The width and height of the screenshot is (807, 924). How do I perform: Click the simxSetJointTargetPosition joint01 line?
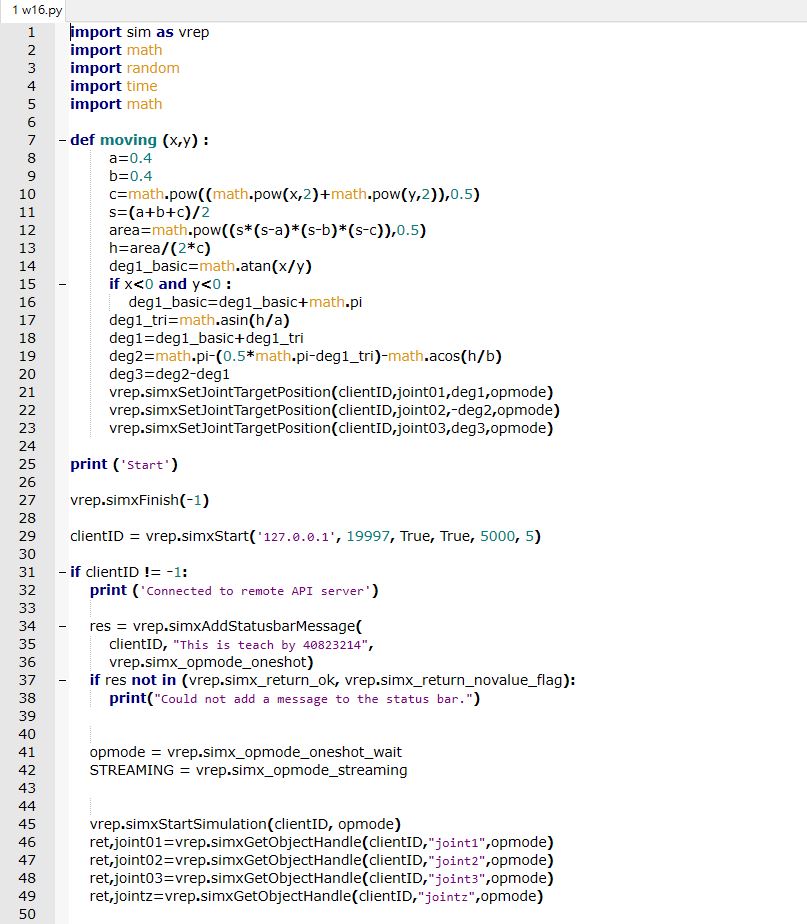tap(331, 392)
